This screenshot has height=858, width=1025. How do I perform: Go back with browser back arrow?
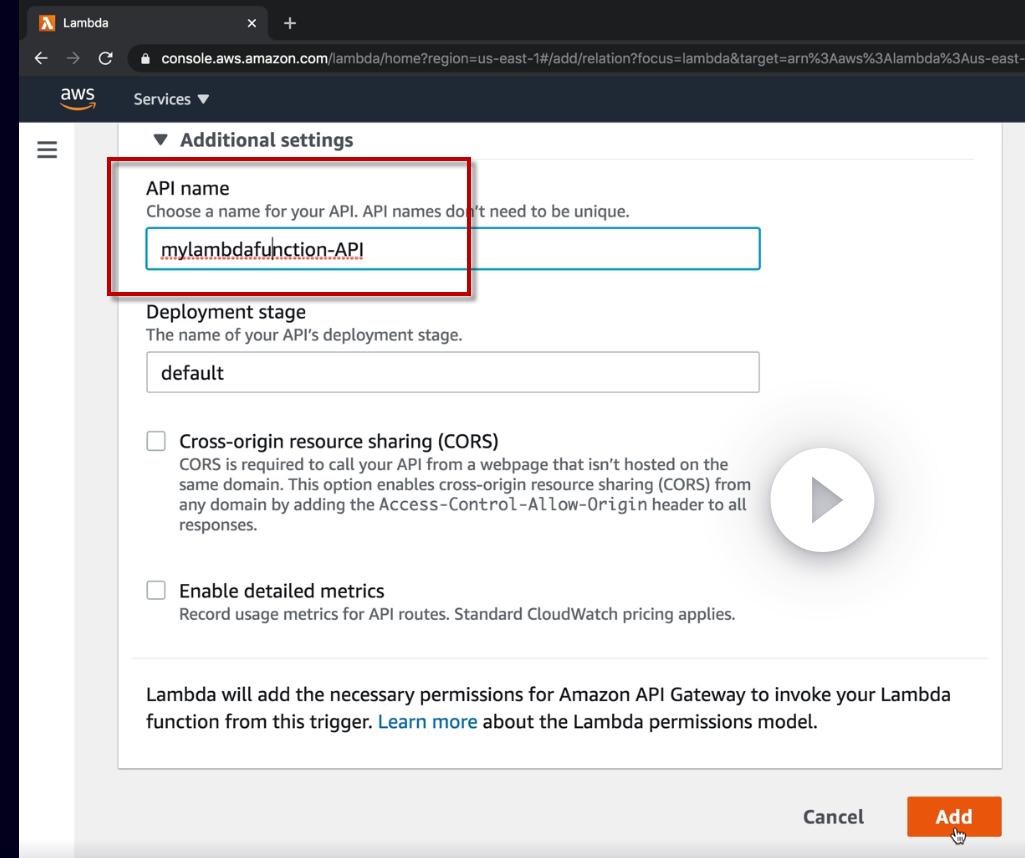(41, 58)
